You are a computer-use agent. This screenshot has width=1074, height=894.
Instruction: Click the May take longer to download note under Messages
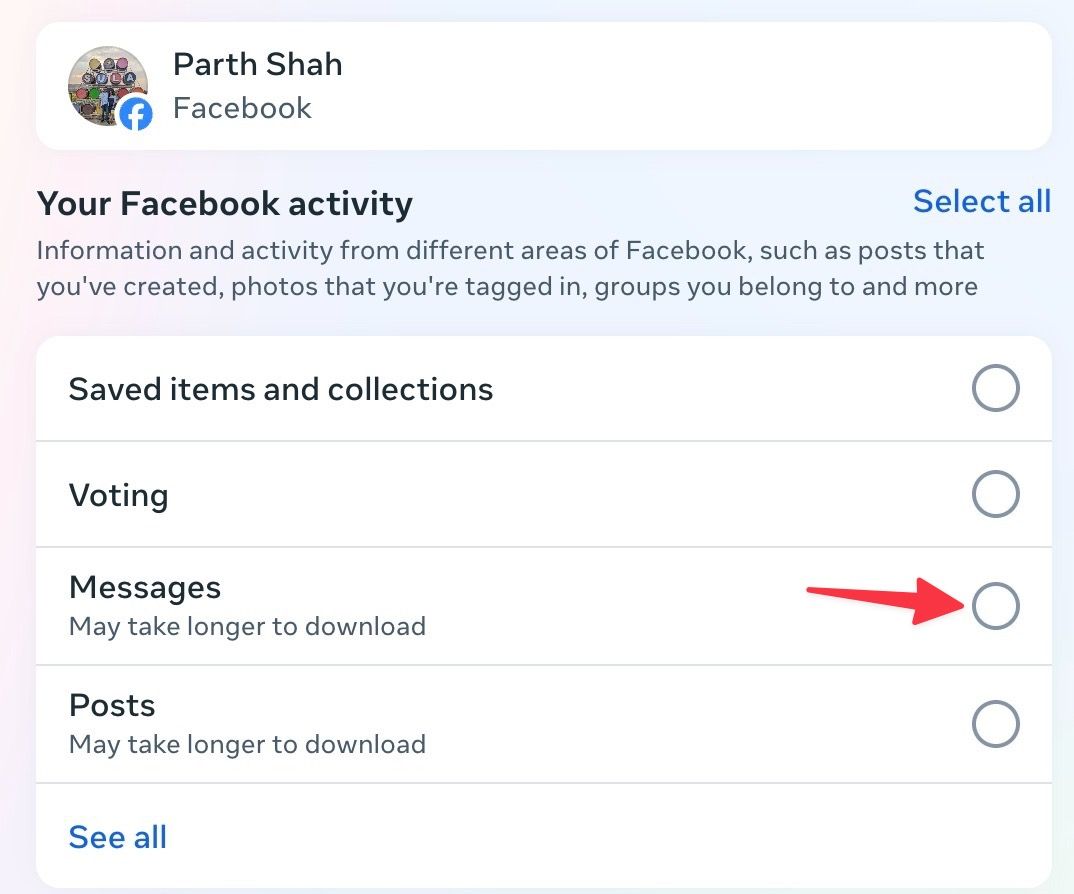click(247, 626)
